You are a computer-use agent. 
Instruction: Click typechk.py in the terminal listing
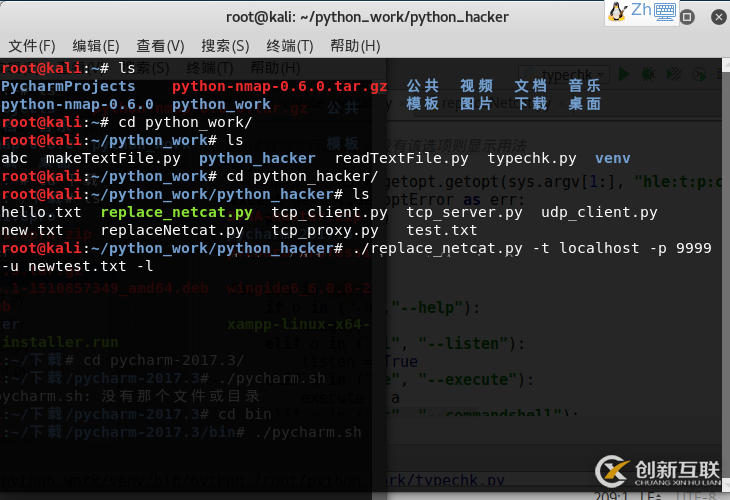[532, 159]
